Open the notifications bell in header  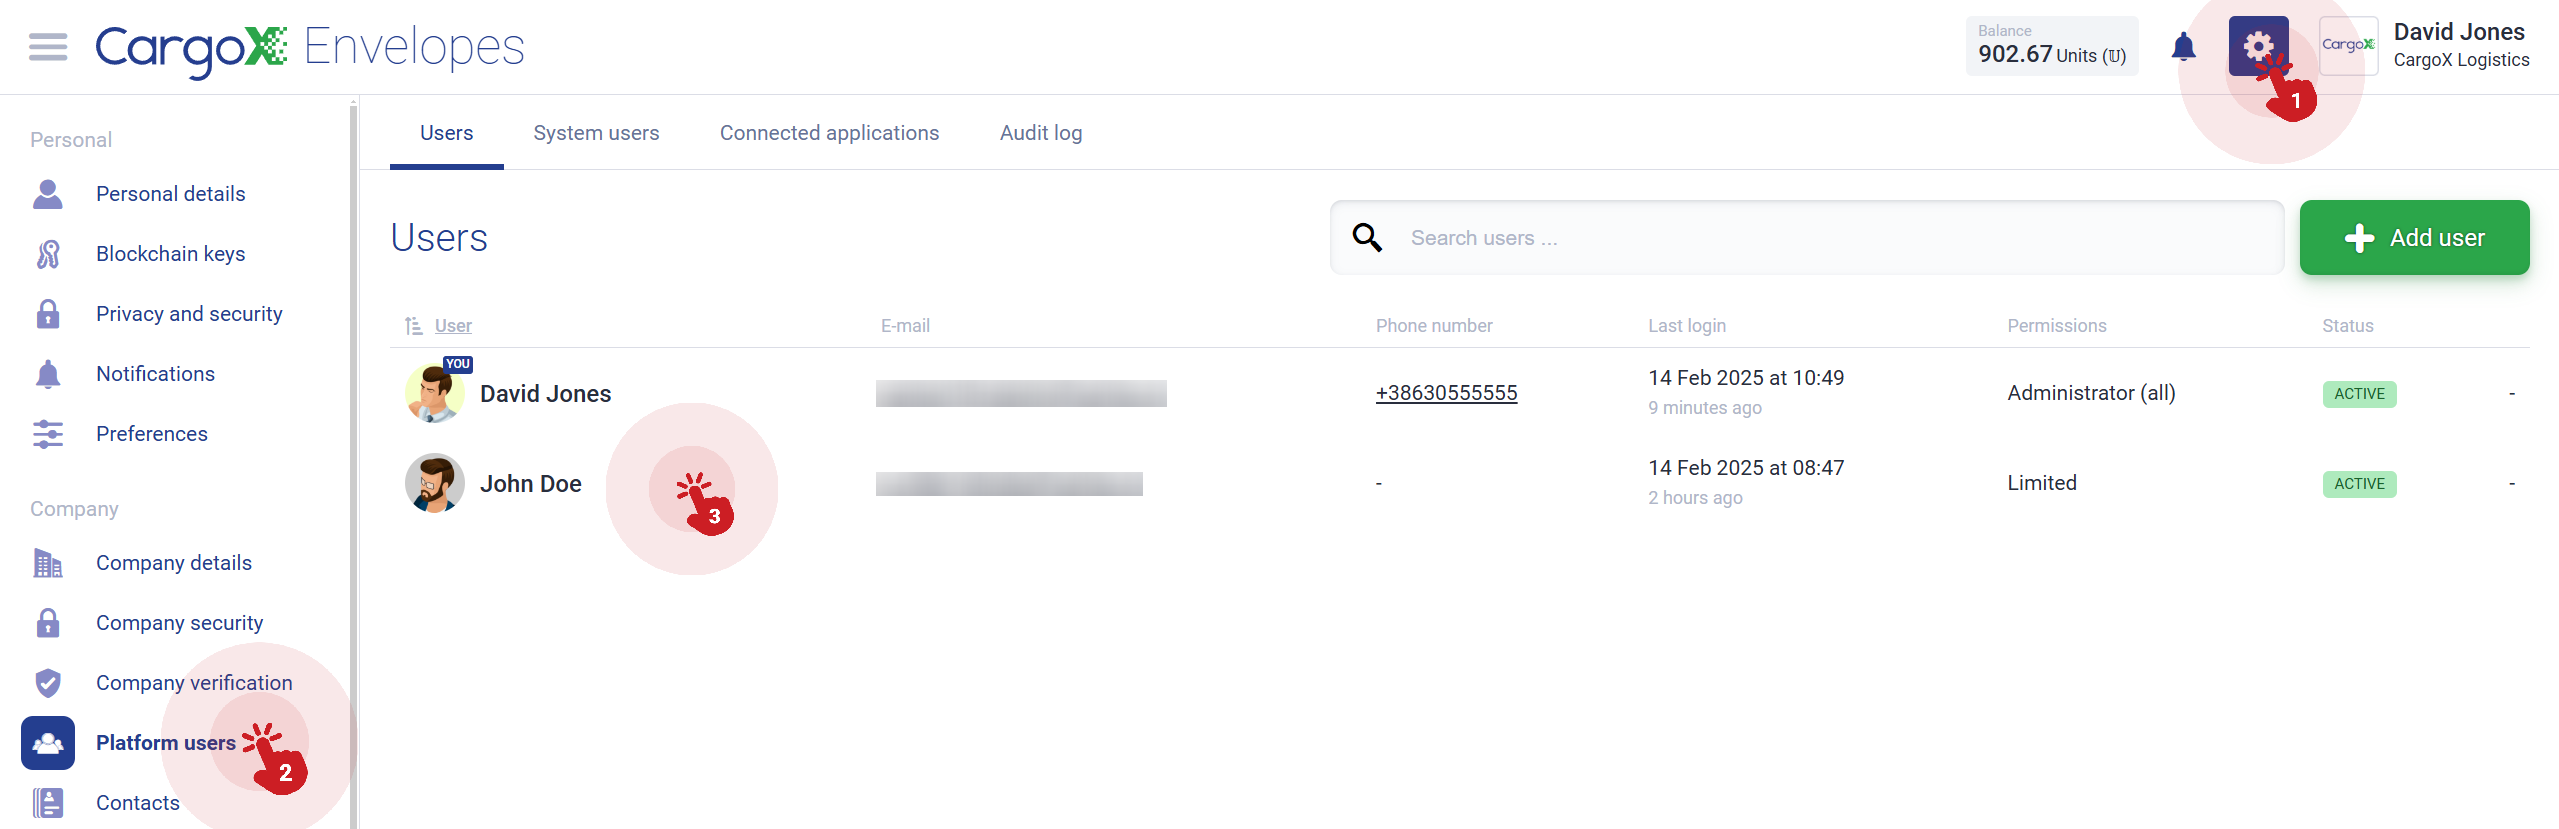pos(2183,46)
